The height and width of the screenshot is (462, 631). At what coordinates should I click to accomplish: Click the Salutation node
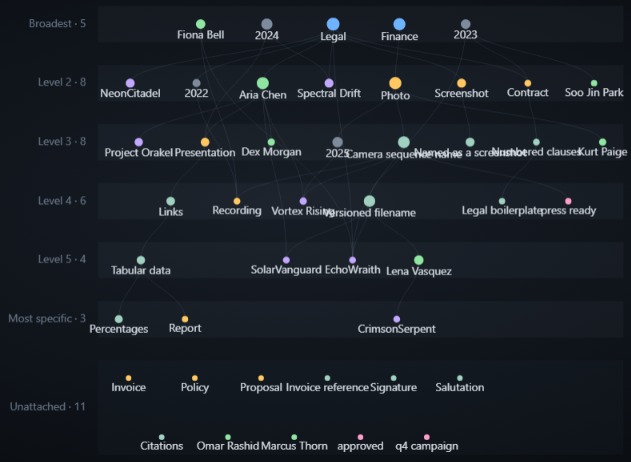[460, 378]
